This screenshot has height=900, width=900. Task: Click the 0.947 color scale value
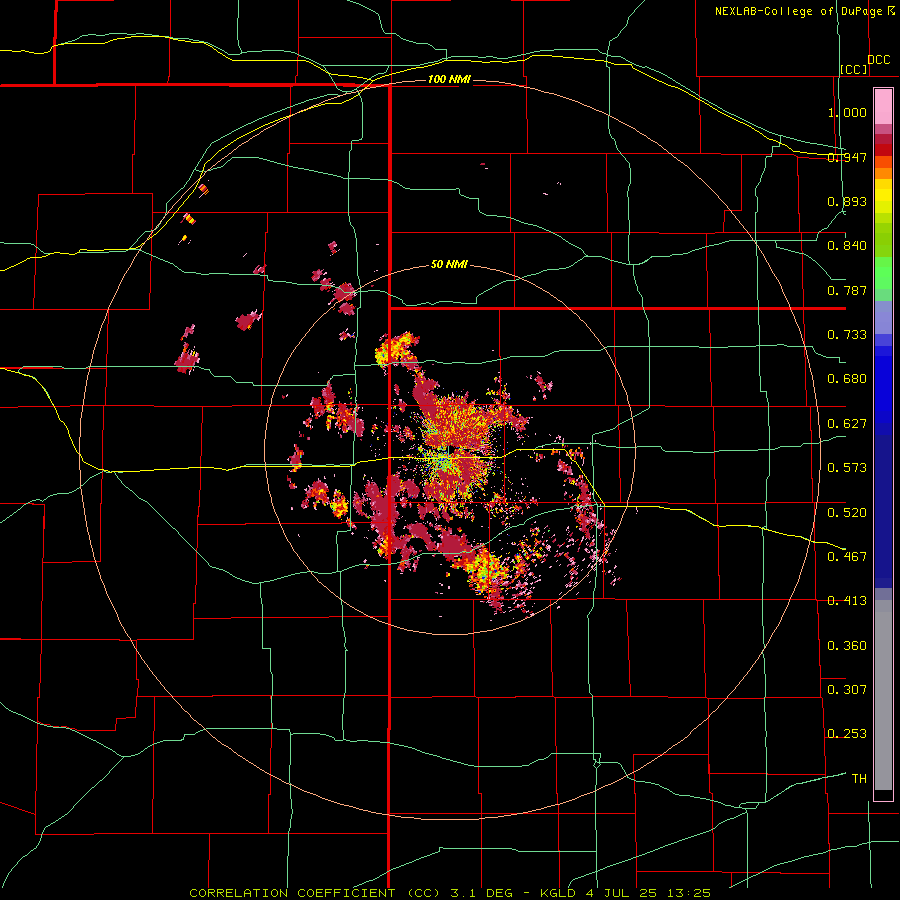click(847, 157)
